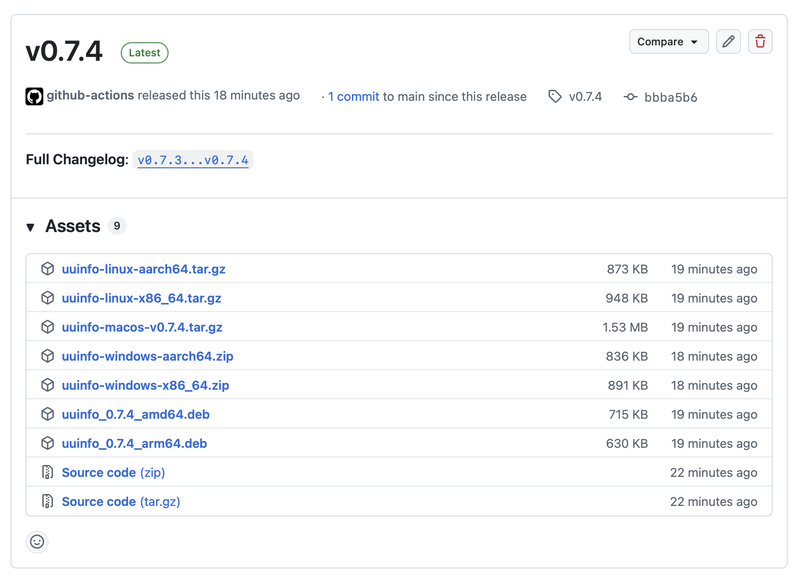Screen dimensions: 800x583
Task: Download uuinfo_0.7.4_arm64.deb
Action: tap(134, 443)
